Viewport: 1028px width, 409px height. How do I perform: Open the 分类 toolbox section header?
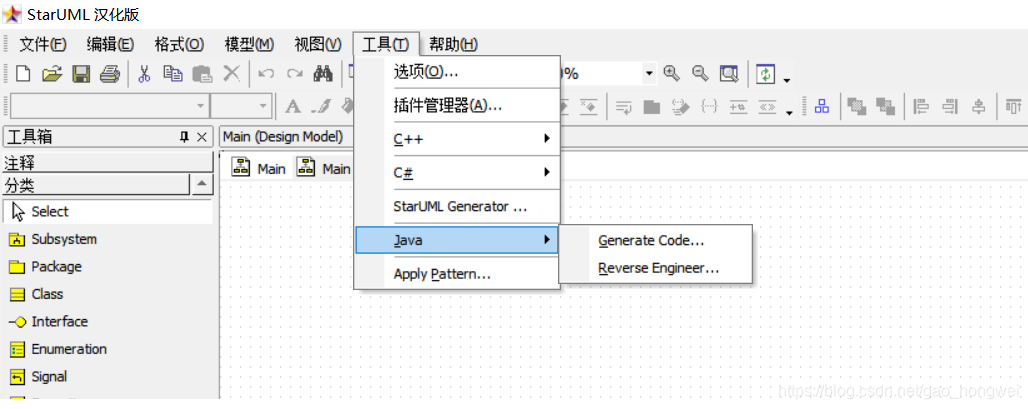pyautogui.click(x=96, y=185)
